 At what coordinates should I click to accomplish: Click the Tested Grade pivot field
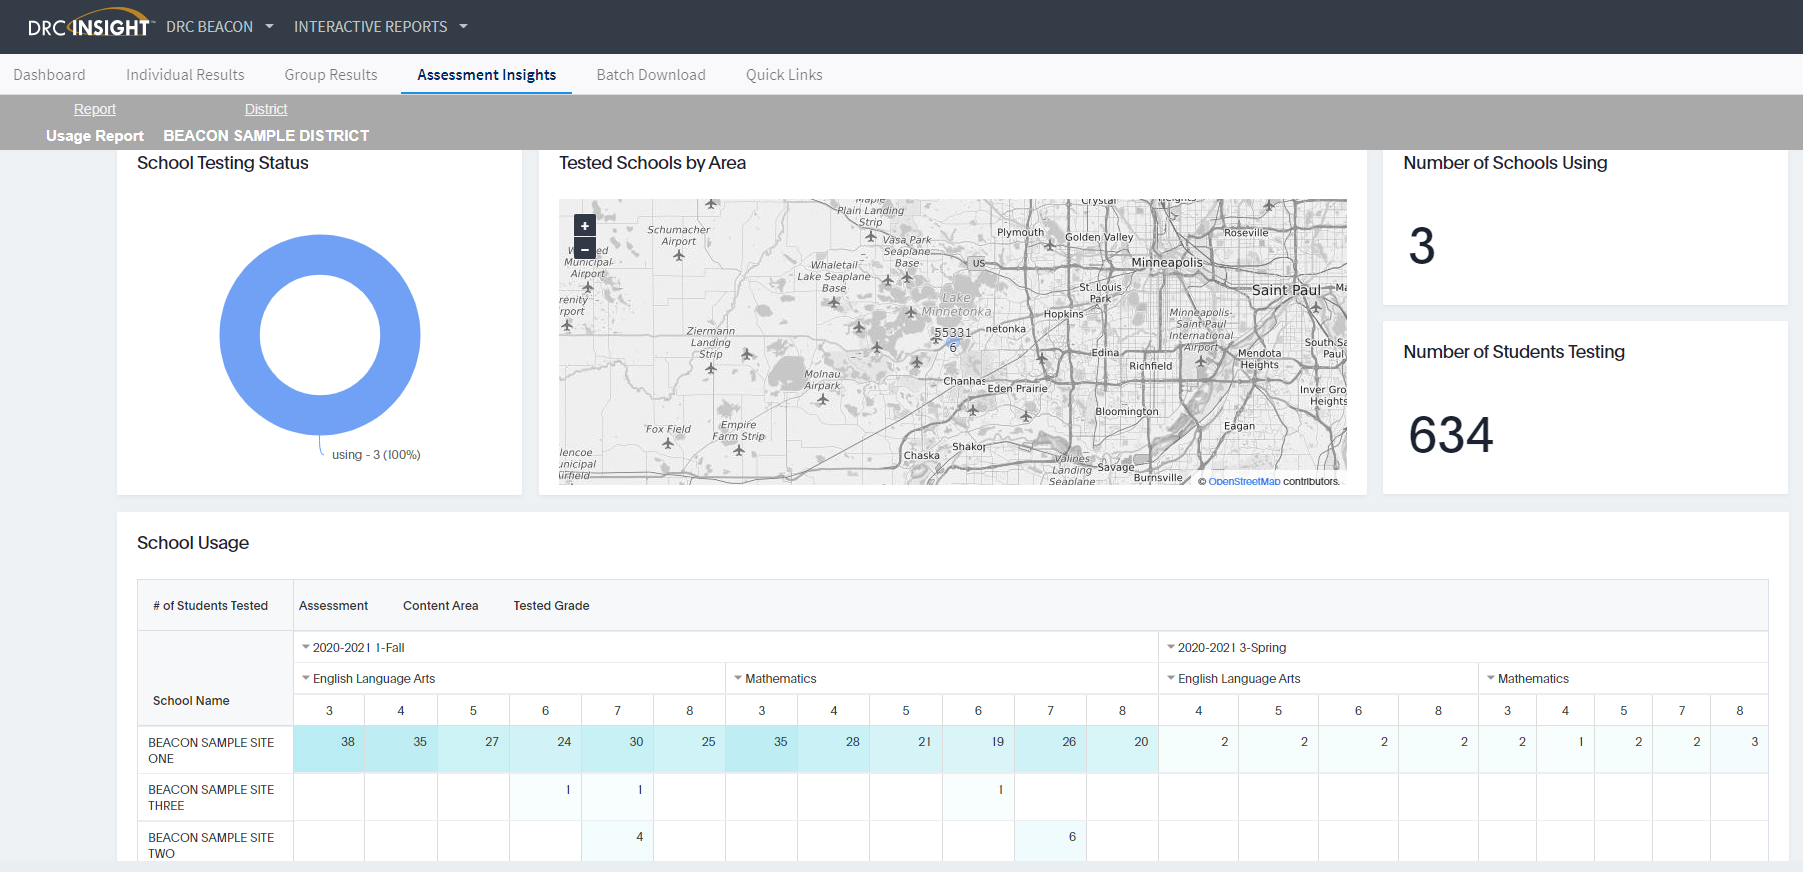click(551, 606)
